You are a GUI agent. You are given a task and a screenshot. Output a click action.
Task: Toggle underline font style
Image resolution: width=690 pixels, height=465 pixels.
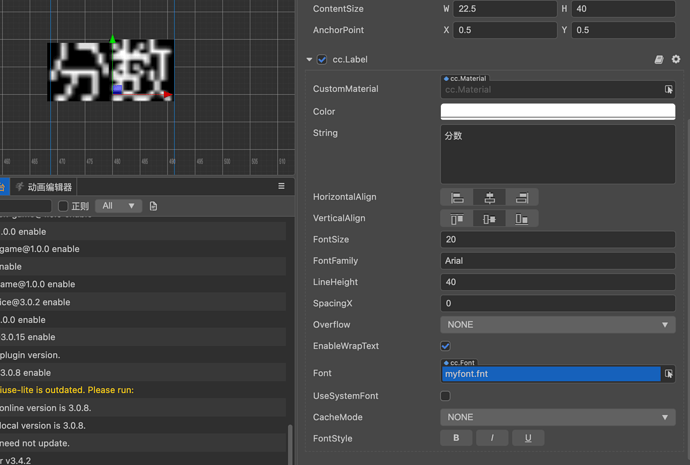528,438
